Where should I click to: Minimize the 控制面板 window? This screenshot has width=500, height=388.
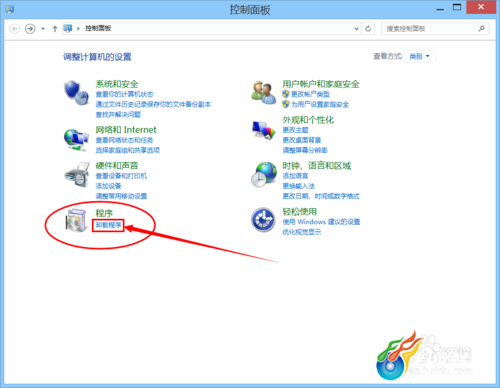click(440, 8)
